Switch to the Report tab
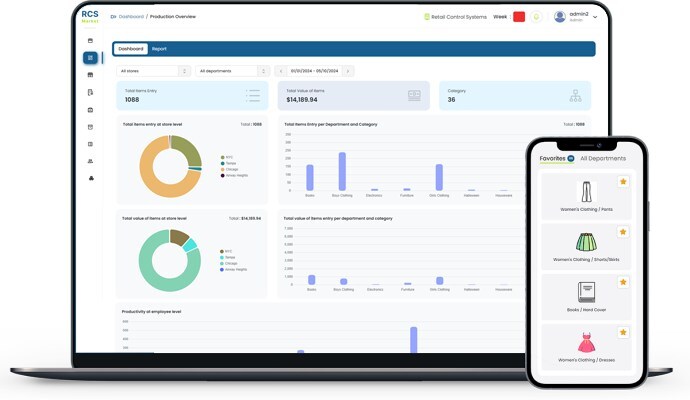Viewport: 690px width, 400px height. (159, 49)
